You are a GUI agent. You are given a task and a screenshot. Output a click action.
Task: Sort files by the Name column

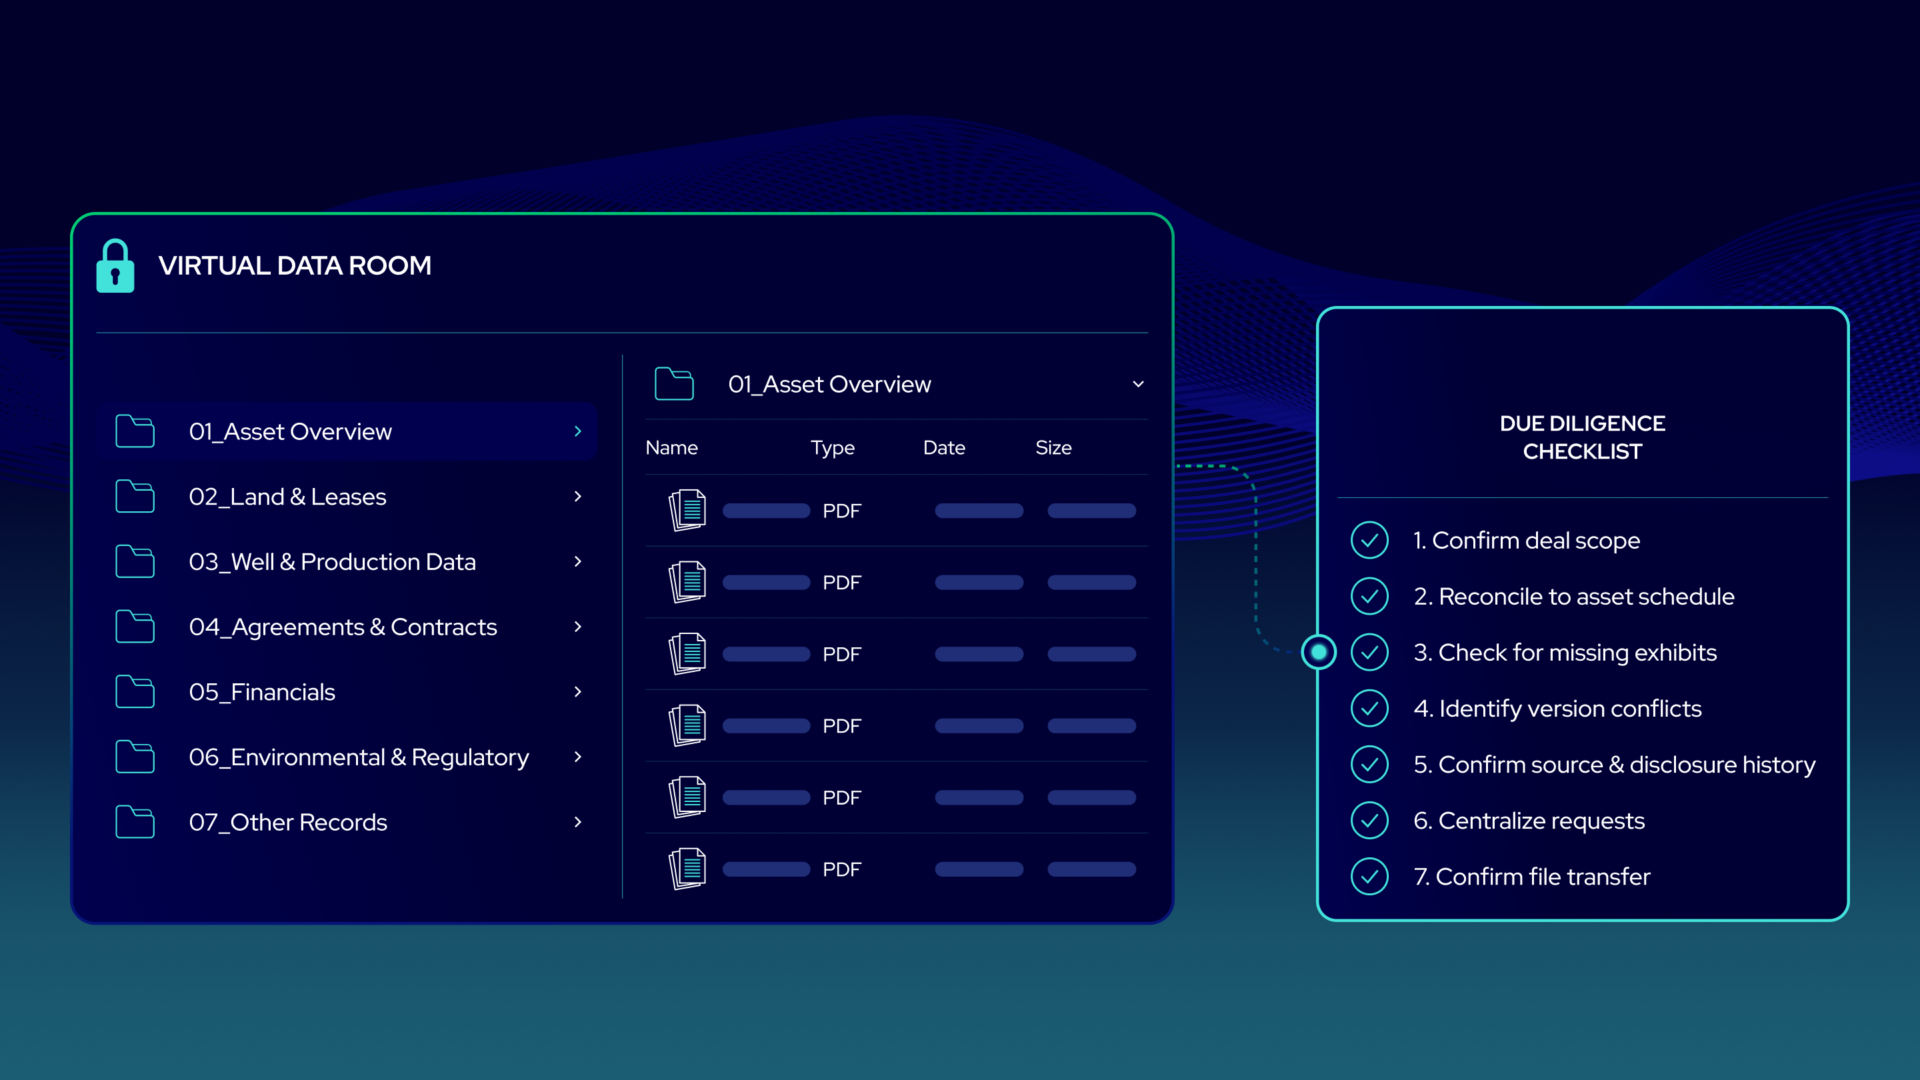pyautogui.click(x=671, y=448)
